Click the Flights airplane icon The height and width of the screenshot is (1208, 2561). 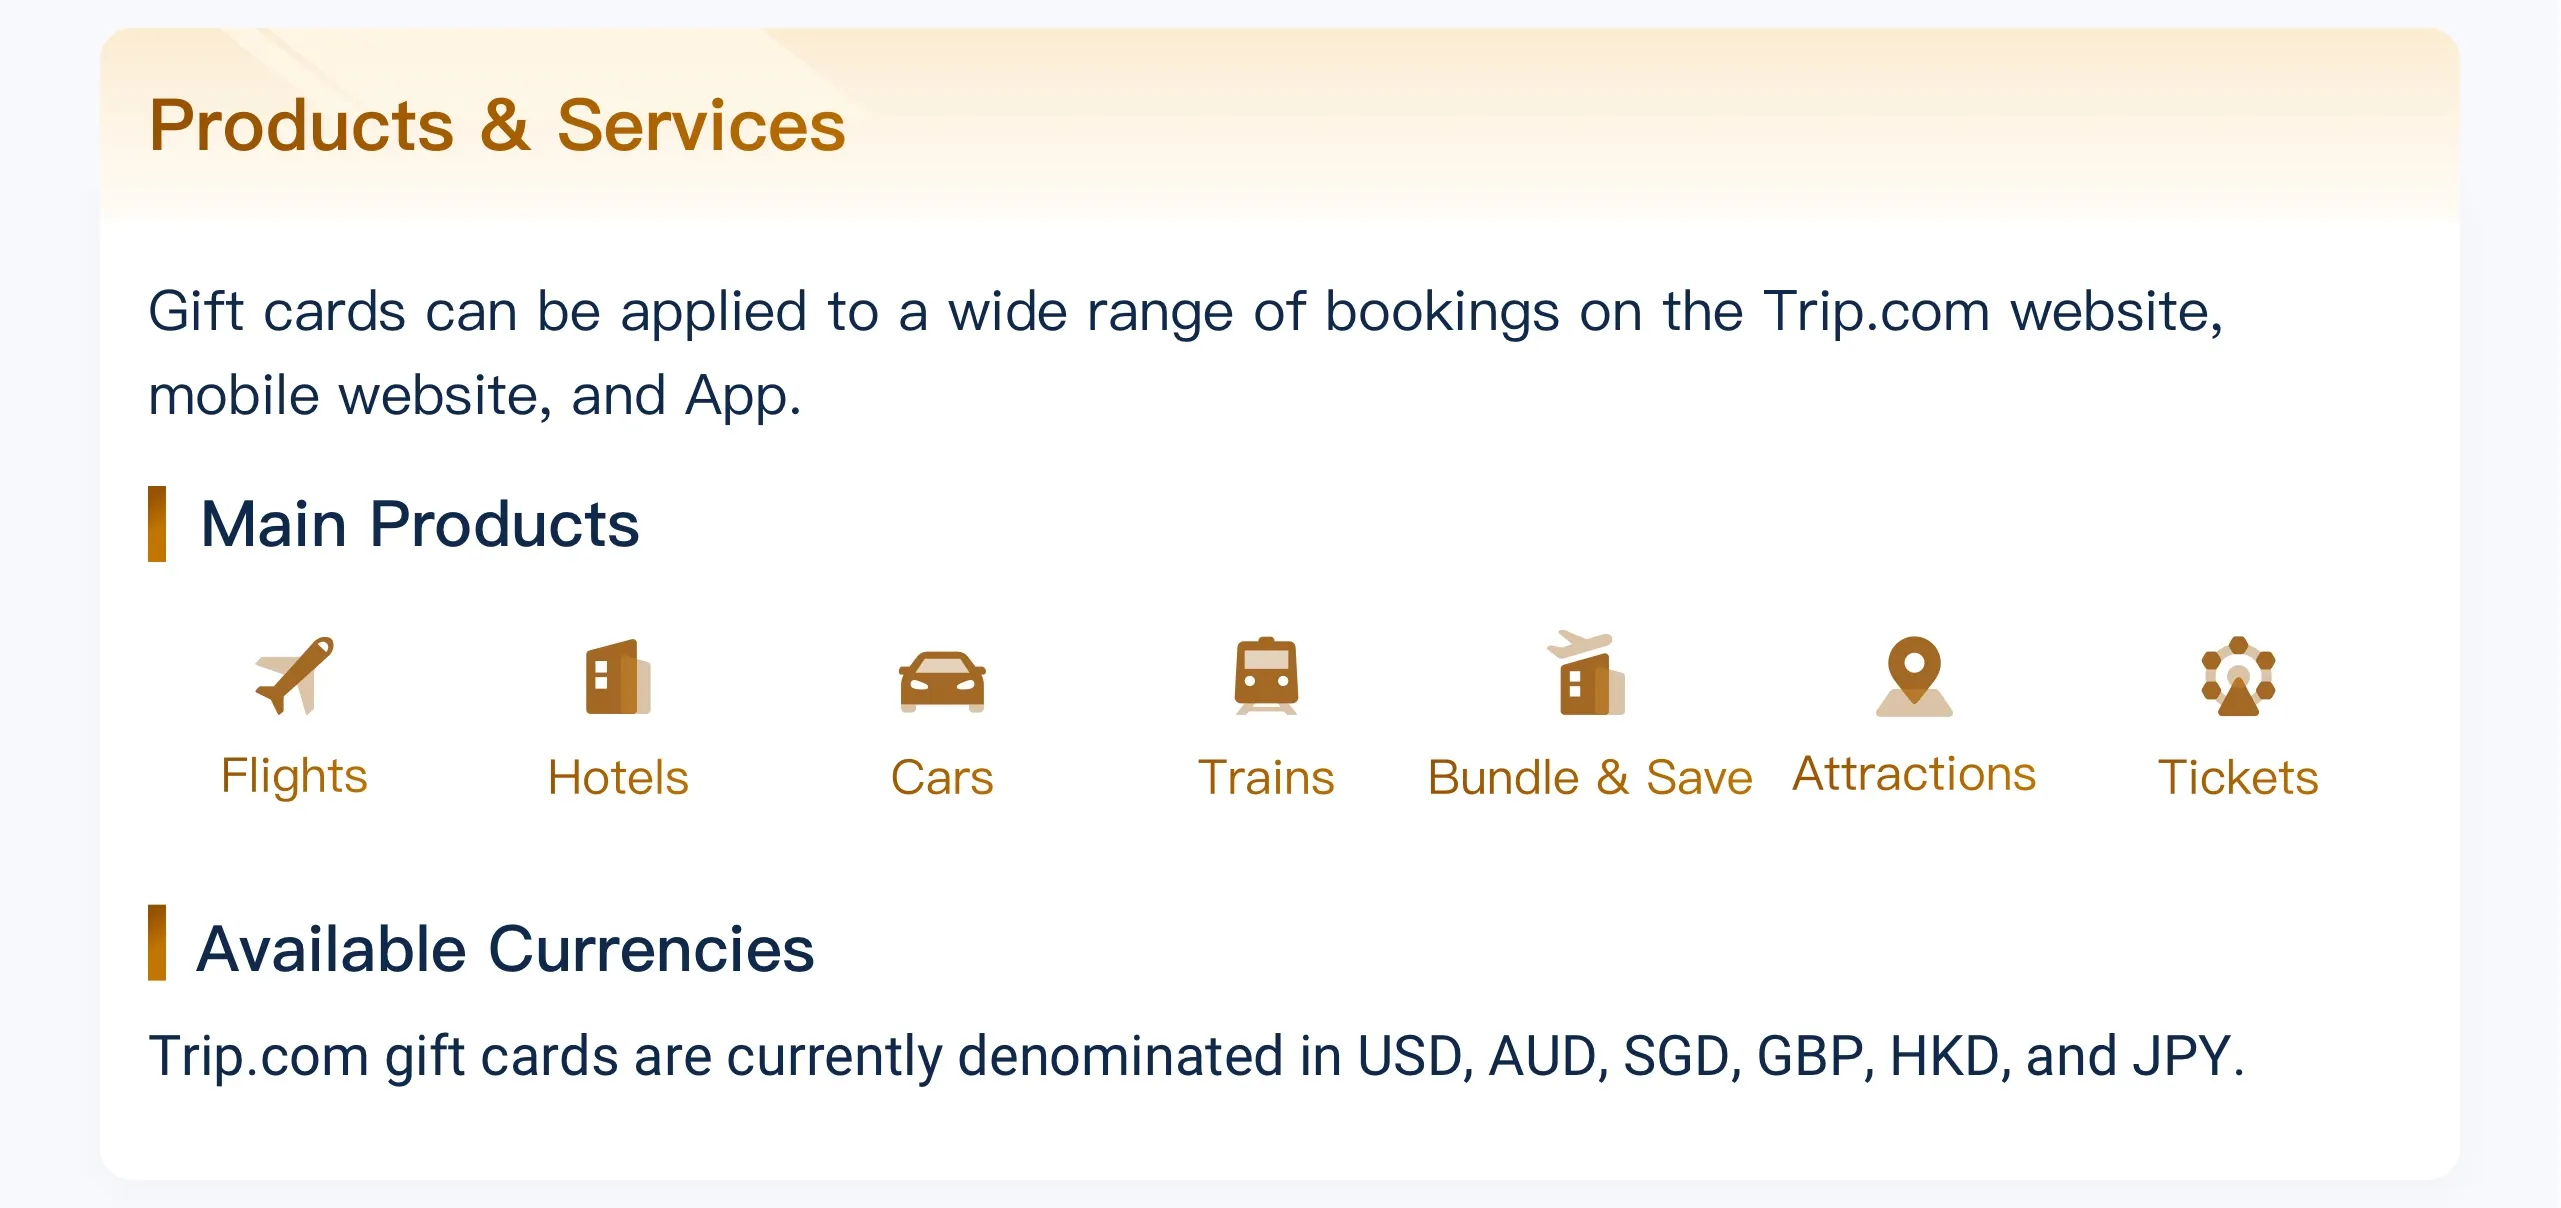click(x=294, y=676)
